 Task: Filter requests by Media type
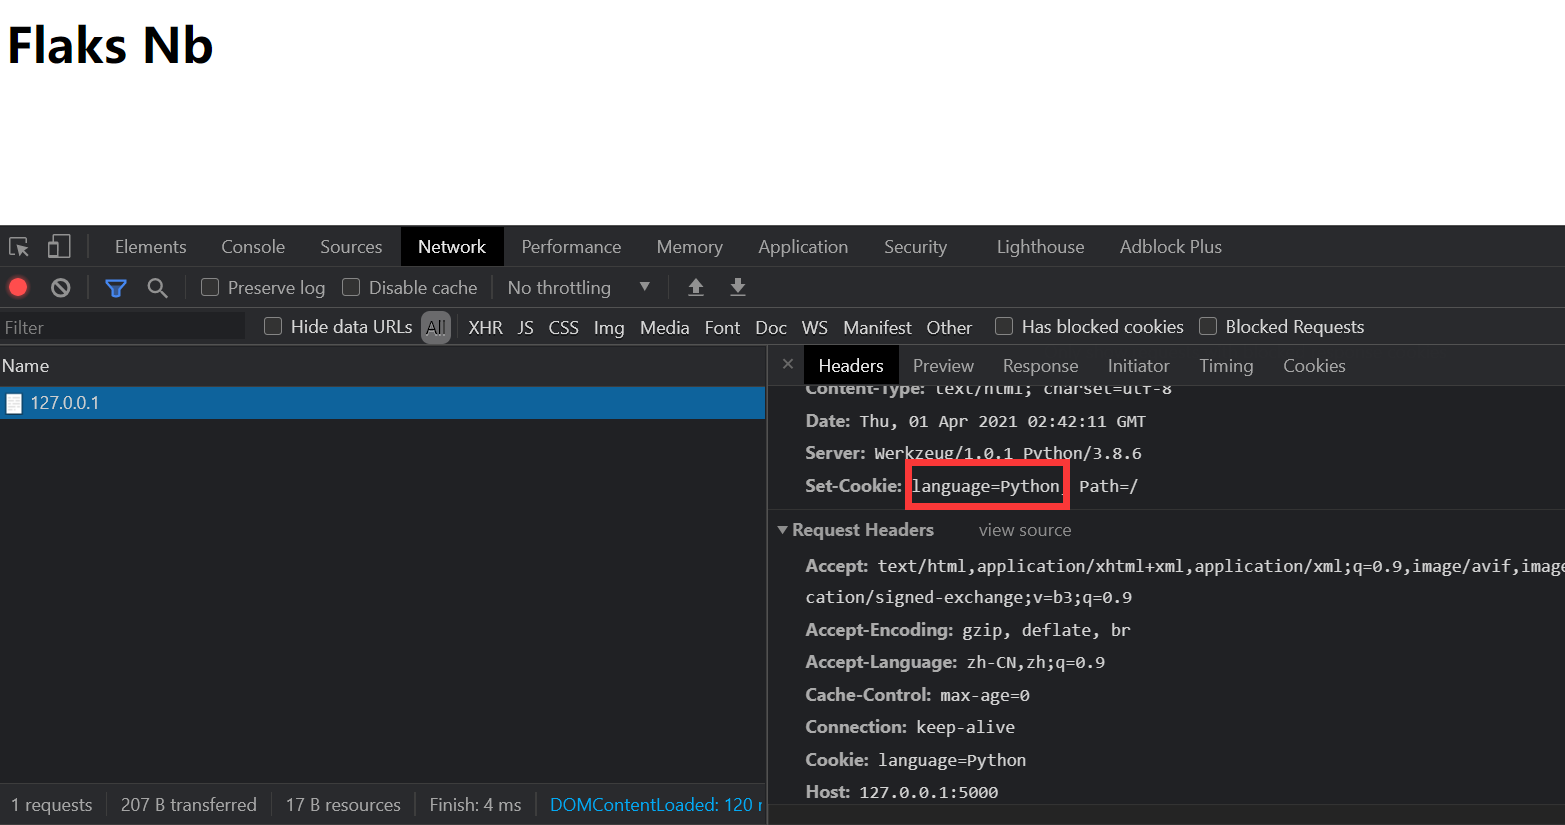[664, 327]
